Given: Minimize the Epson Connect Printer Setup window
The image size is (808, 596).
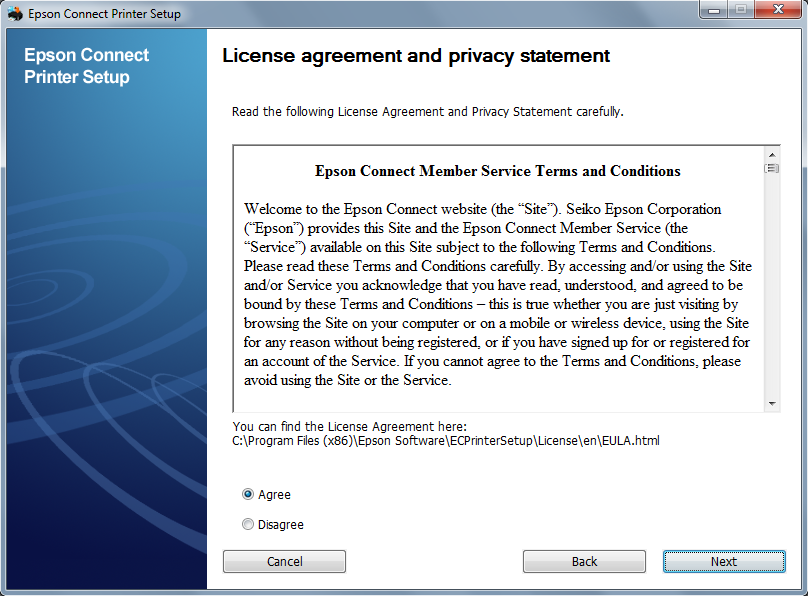Looking at the screenshot, I should click(x=715, y=10).
